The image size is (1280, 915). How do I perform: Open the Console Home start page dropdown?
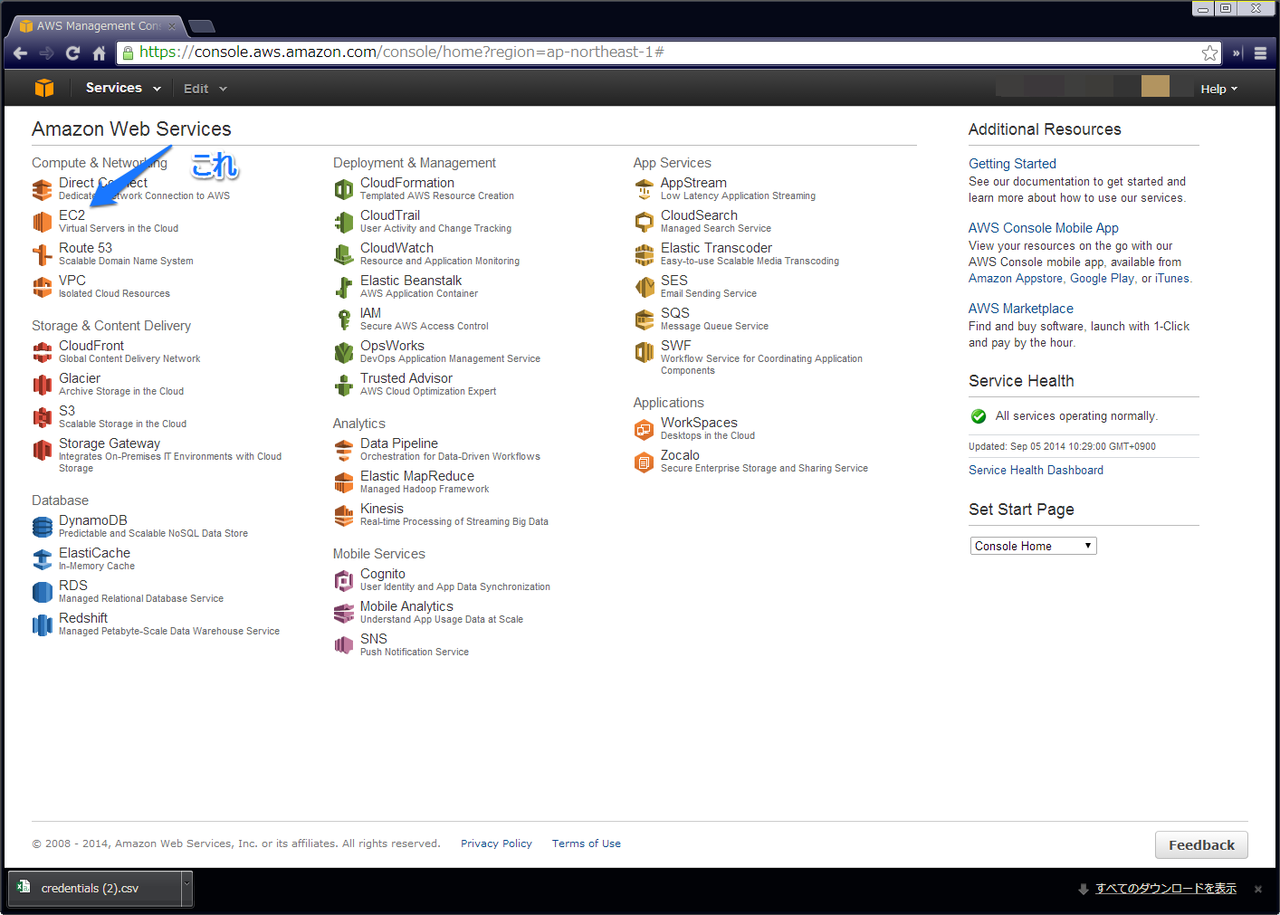(1033, 546)
